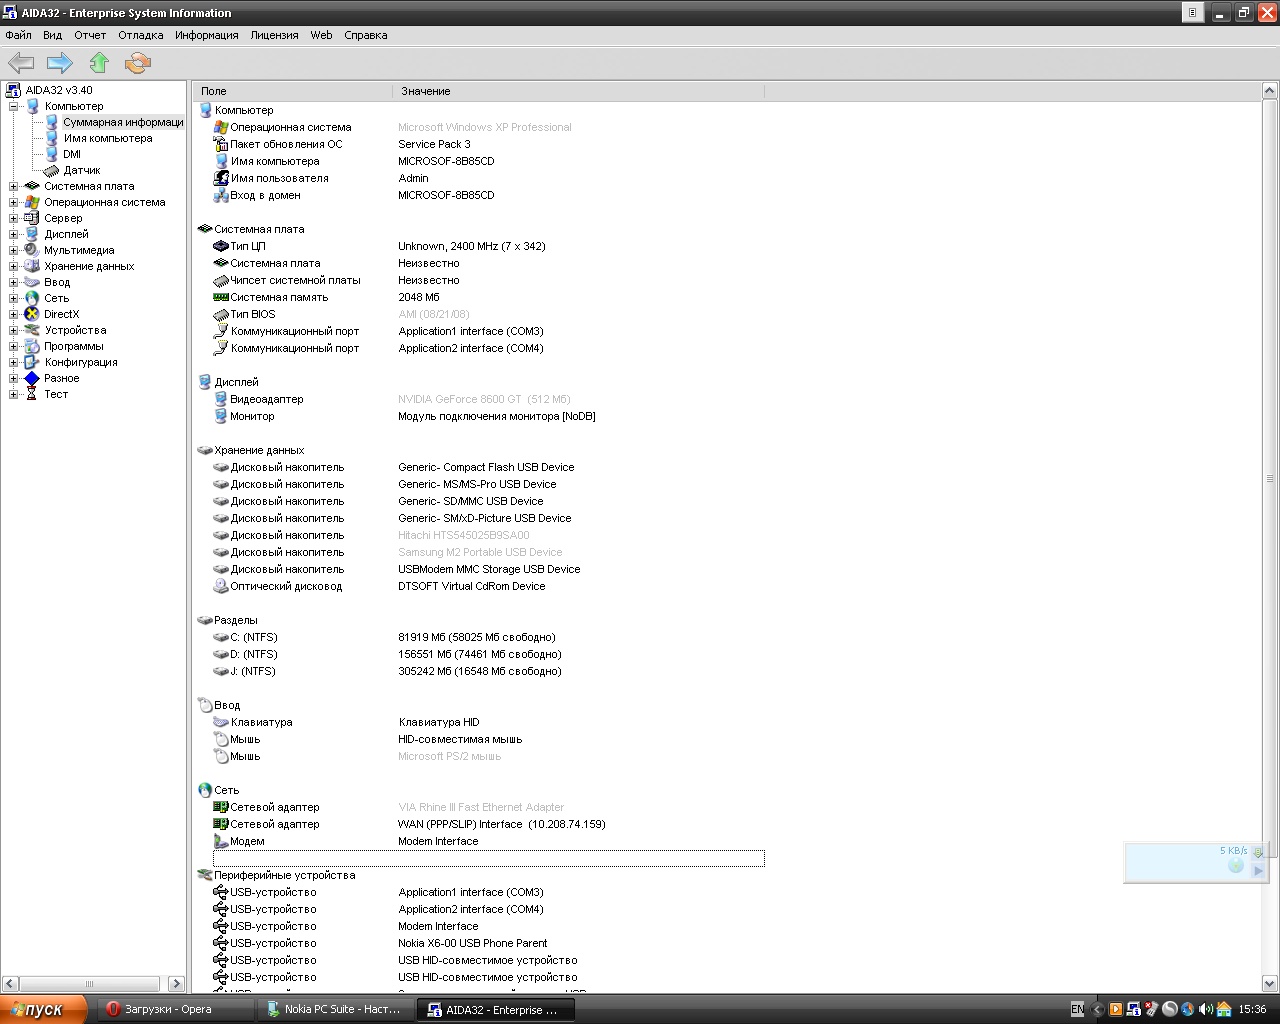Screen dimensions: 1280x1024
Task: Select the Hitachi HTS545025B9SA00 value
Action: point(464,535)
